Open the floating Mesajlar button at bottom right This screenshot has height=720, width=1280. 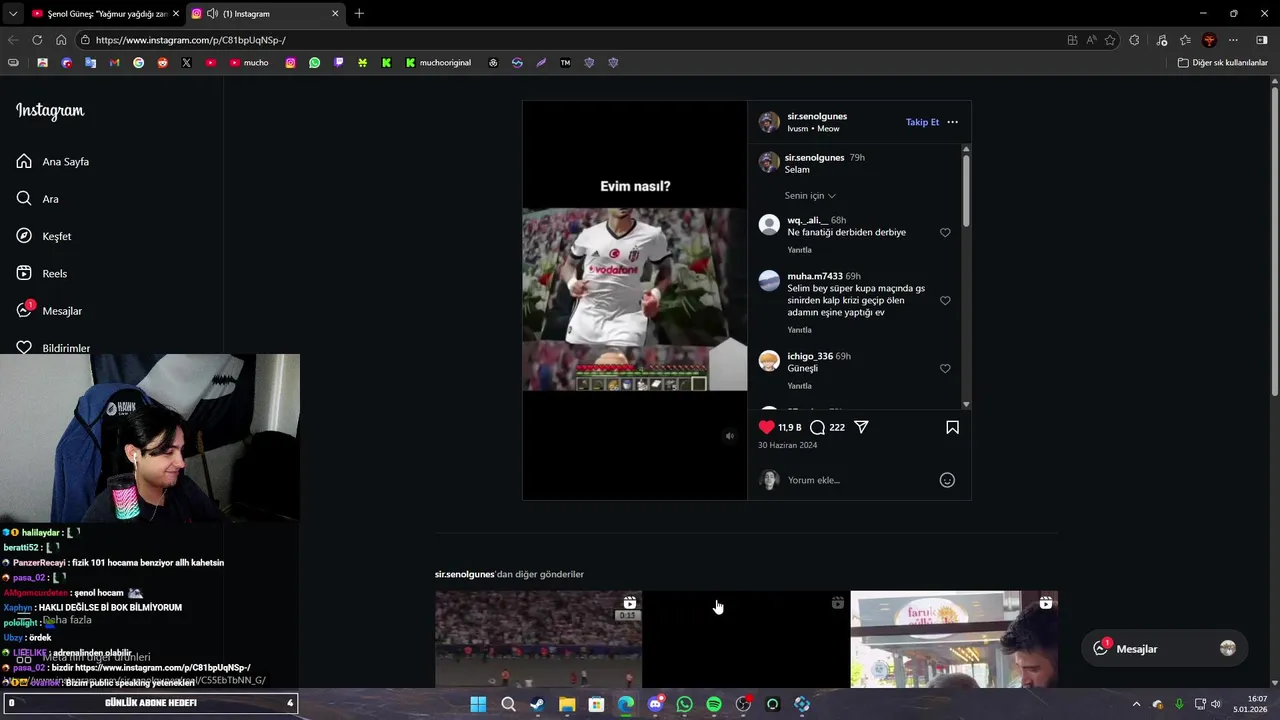click(1165, 649)
